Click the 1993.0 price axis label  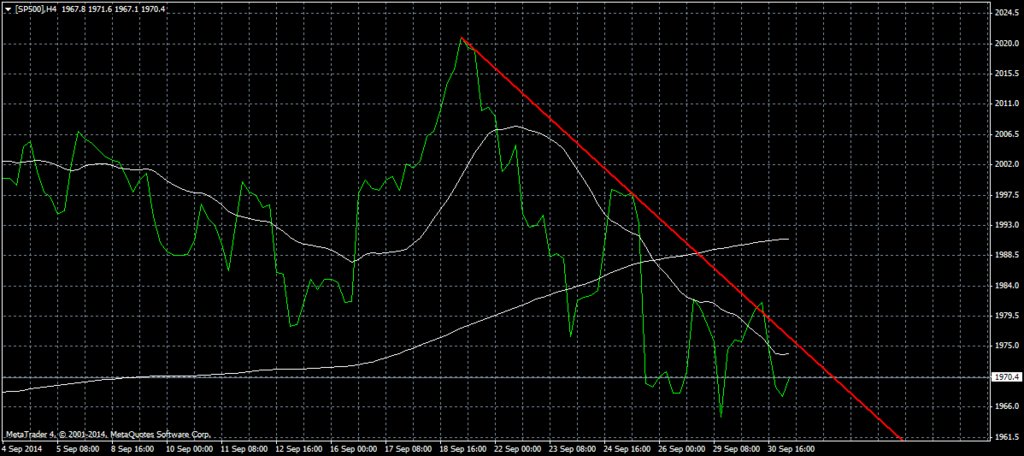tap(1005, 225)
